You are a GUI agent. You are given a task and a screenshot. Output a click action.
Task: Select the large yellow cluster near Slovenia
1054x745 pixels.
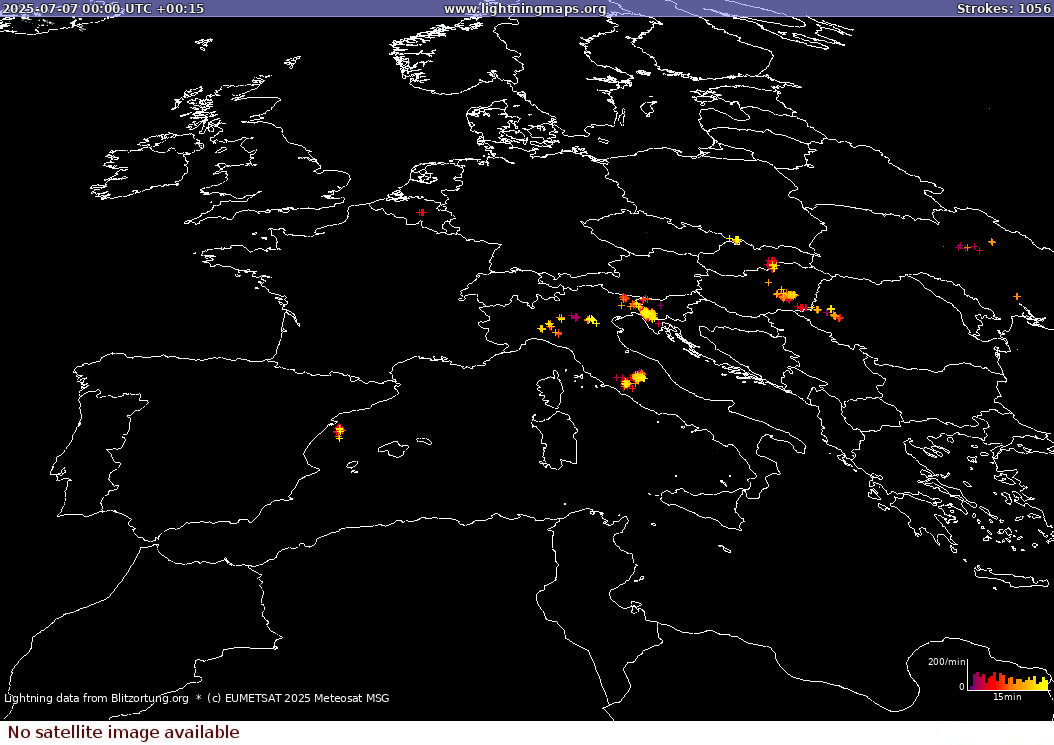click(649, 314)
